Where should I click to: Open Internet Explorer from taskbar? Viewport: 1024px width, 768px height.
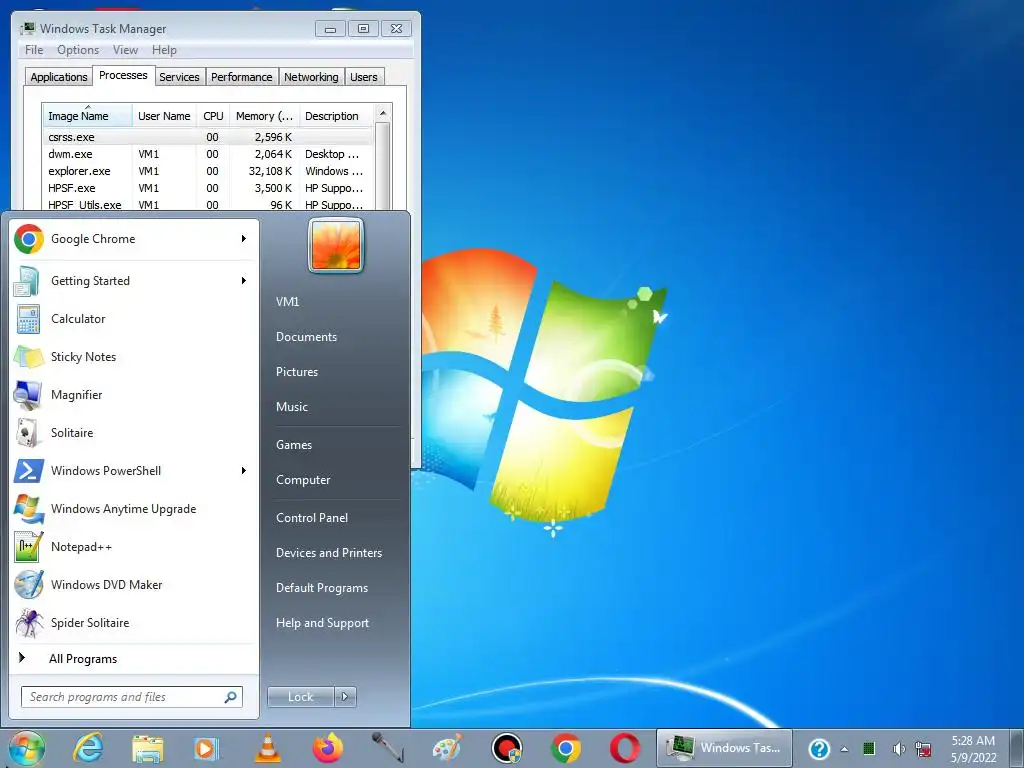(x=88, y=748)
